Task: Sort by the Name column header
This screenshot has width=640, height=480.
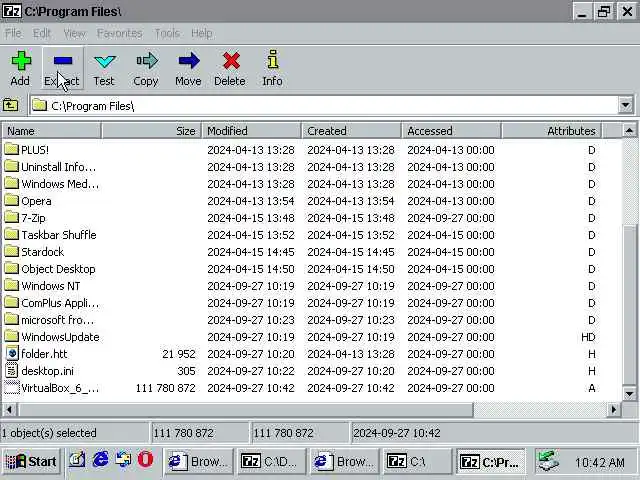Action: [x=52, y=131]
